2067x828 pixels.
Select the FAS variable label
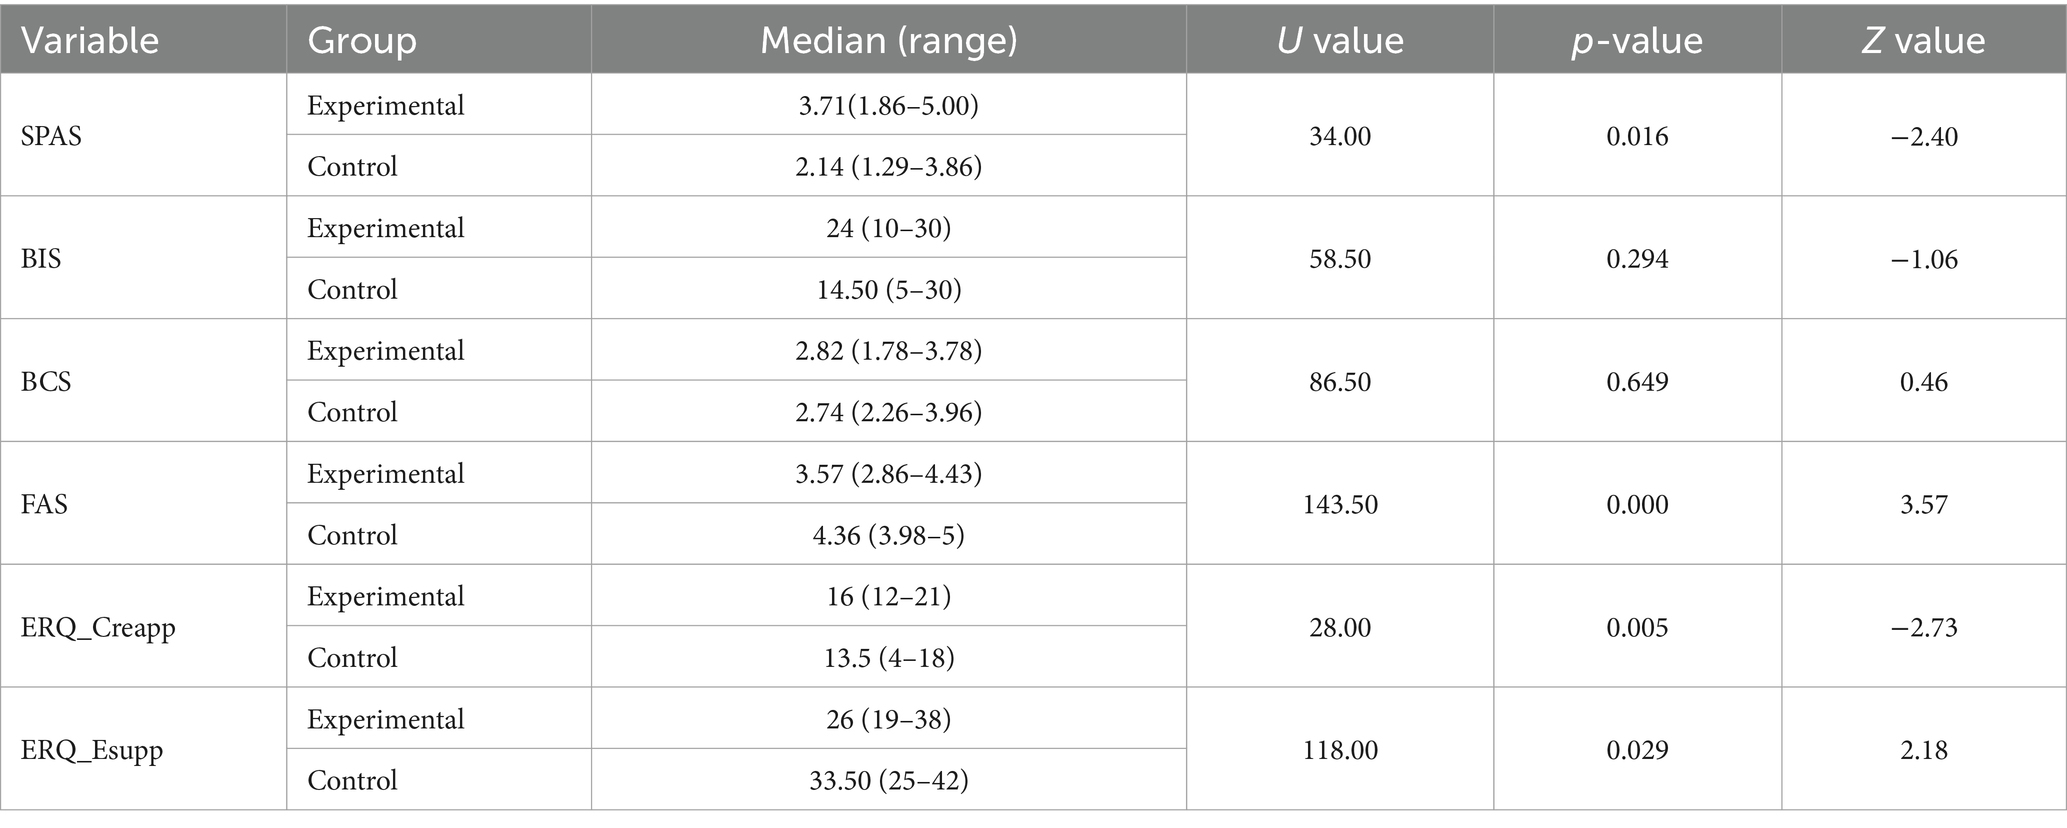pyautogui.click(x=45, y=504)
